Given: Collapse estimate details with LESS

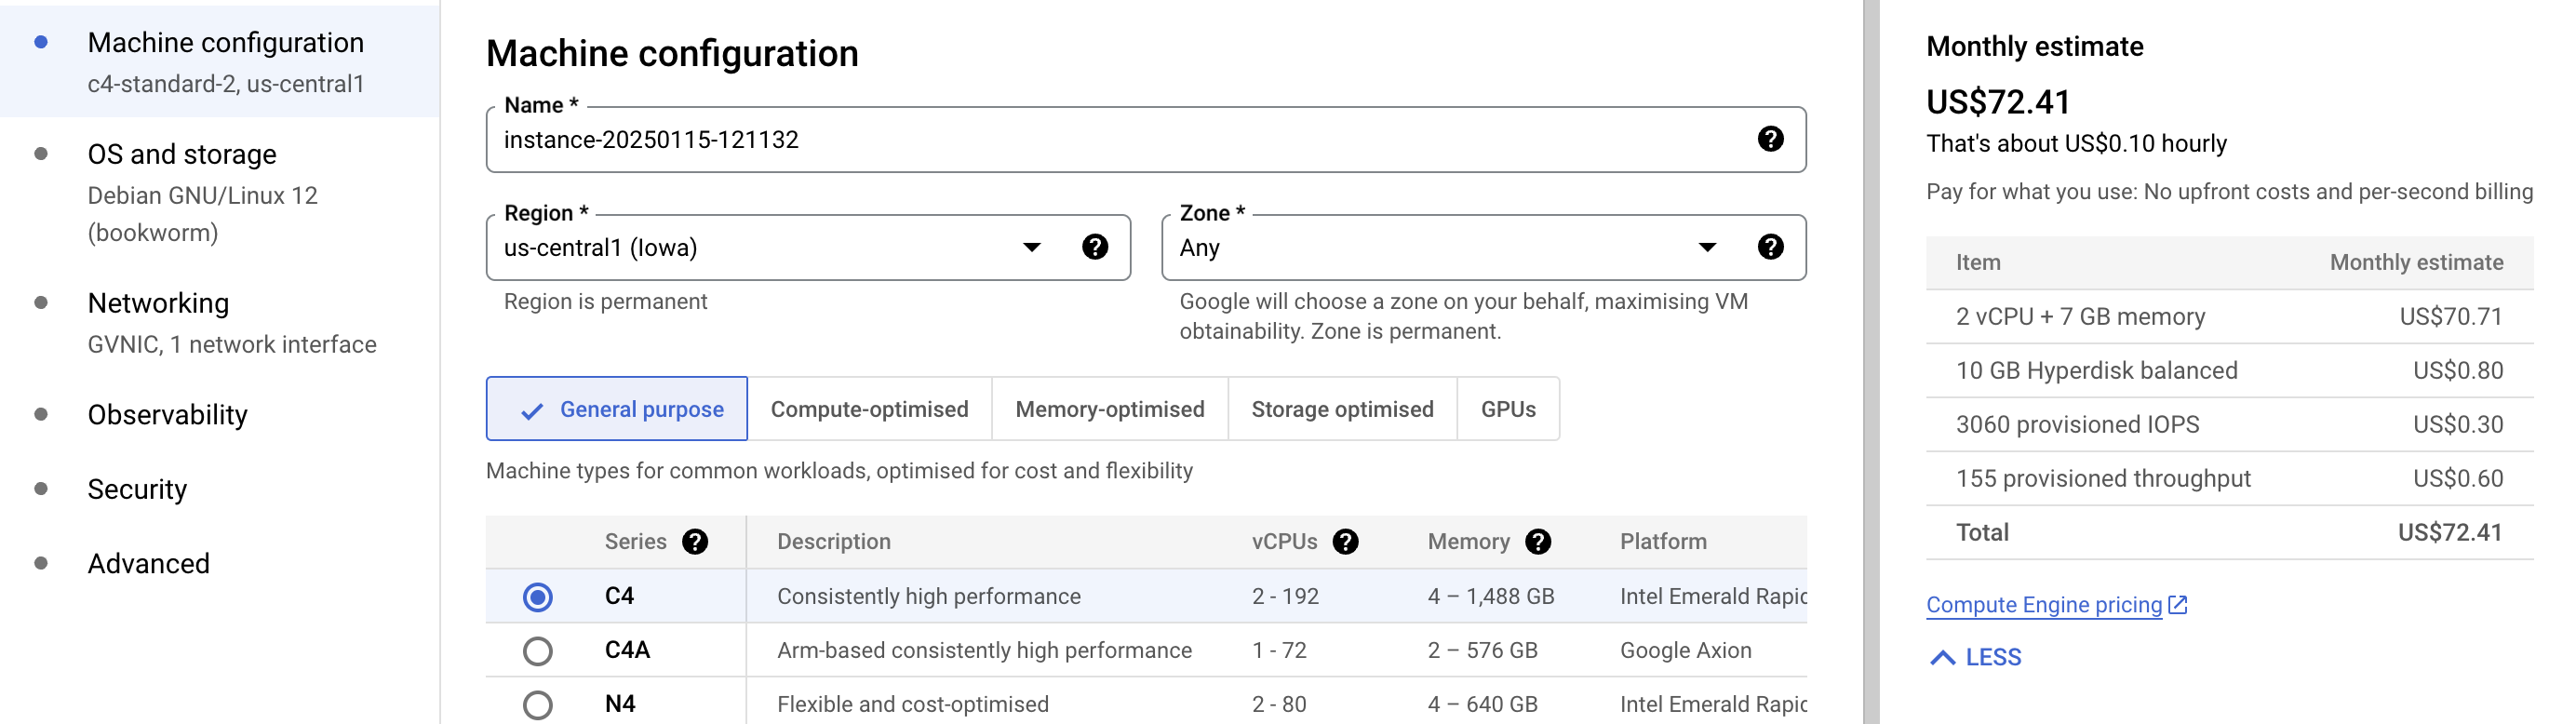Looking at the screenshot, I should coord(1976,657).
